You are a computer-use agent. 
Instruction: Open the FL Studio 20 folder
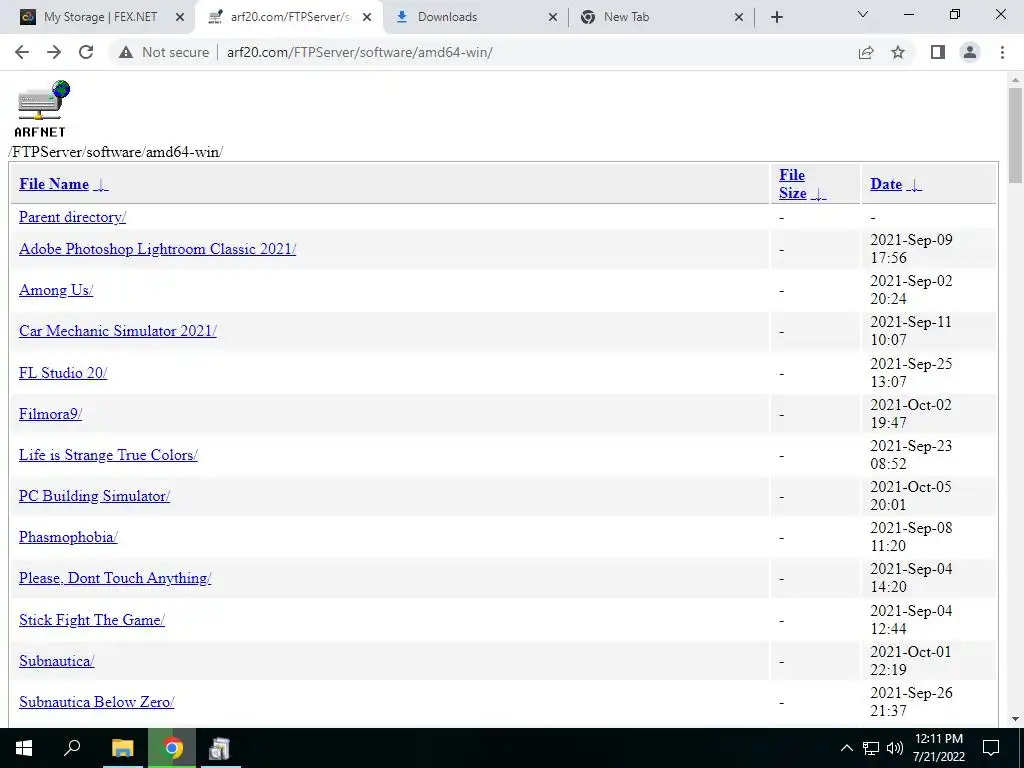pos(63,373)
